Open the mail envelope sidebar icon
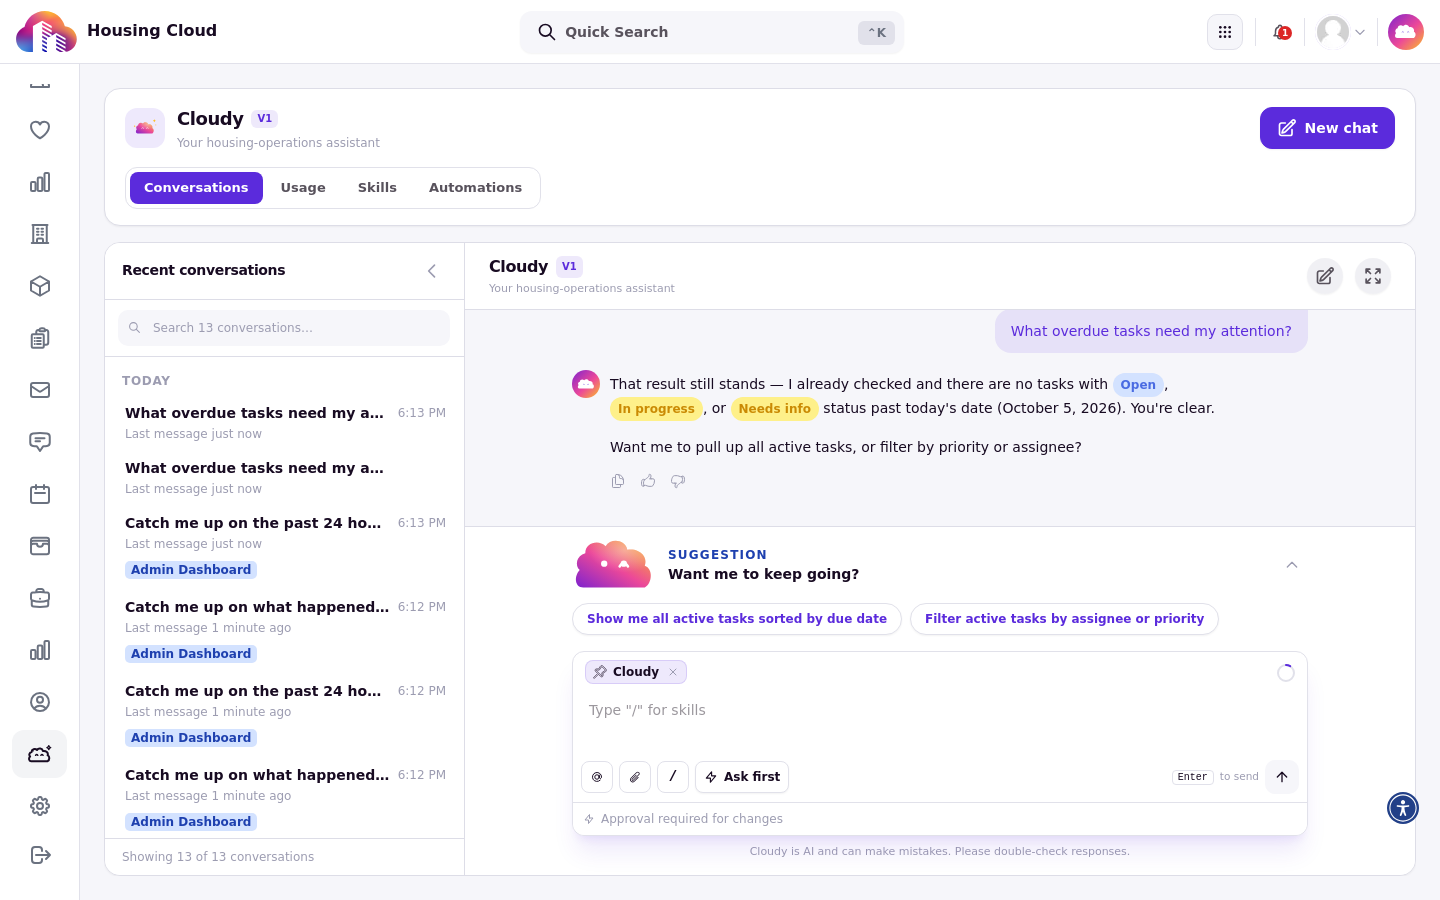 pyautogui.click(x=40, y=390)
